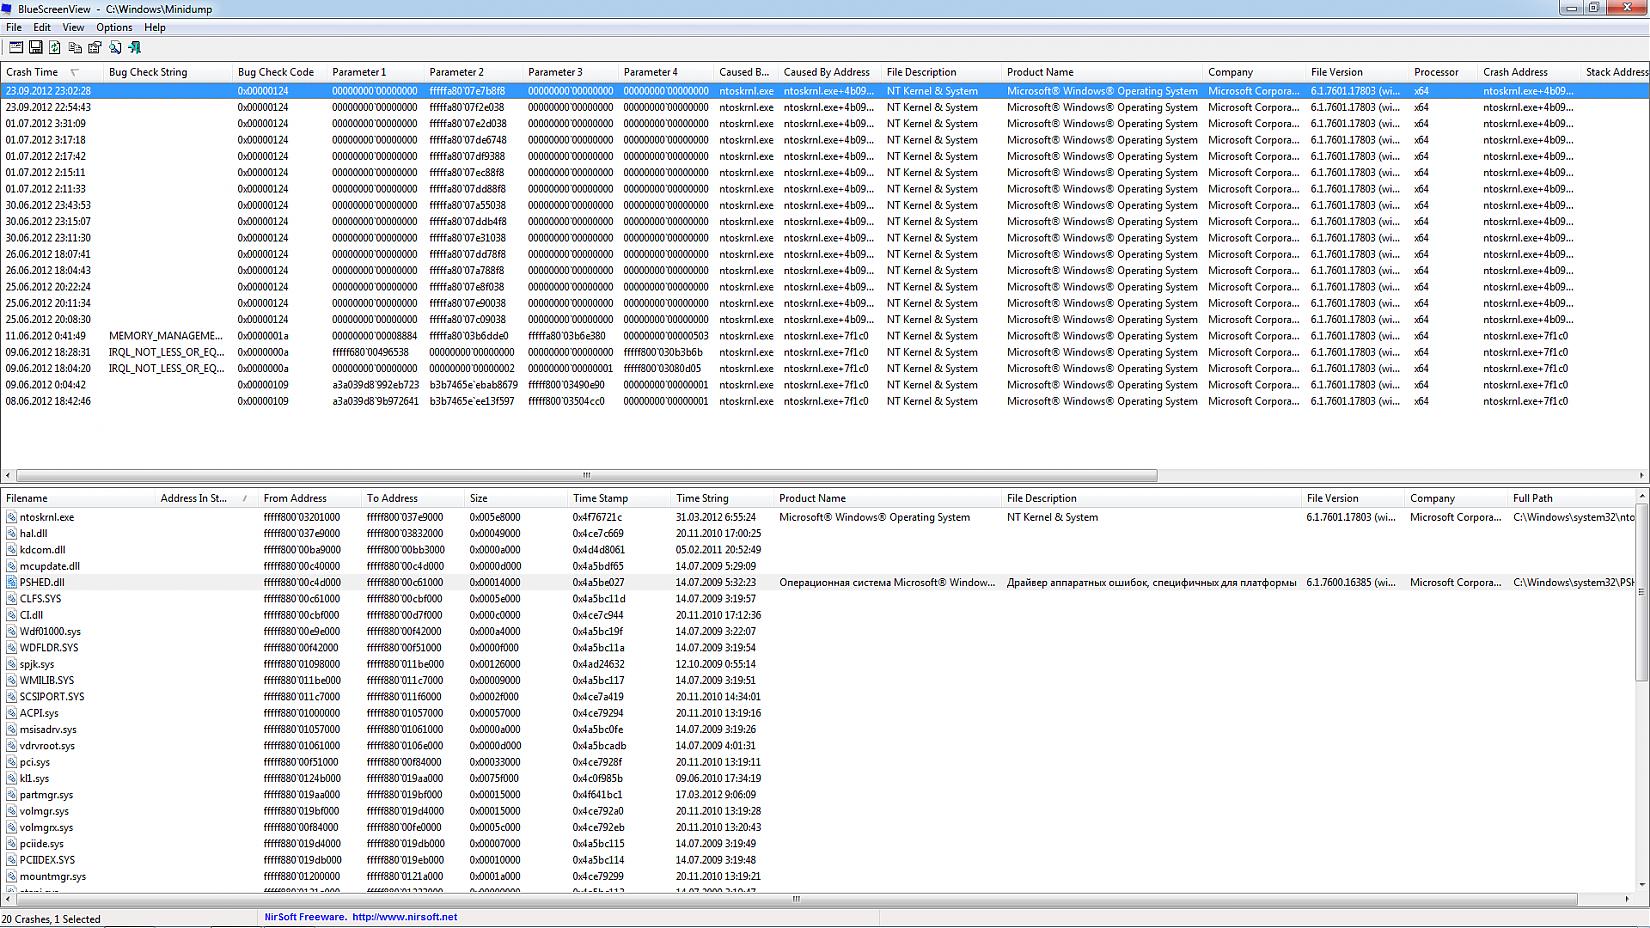Sort by Bug Check Code column header
The width and height of the screenshot is (1650, 928).
tap(276, 72)
